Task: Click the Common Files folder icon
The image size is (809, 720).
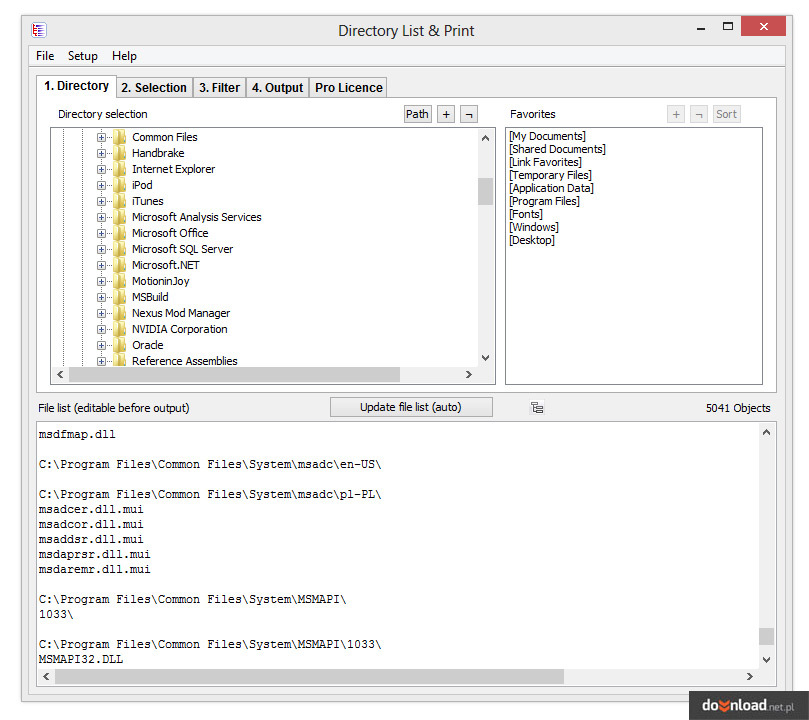Action: tap(120, 137)
